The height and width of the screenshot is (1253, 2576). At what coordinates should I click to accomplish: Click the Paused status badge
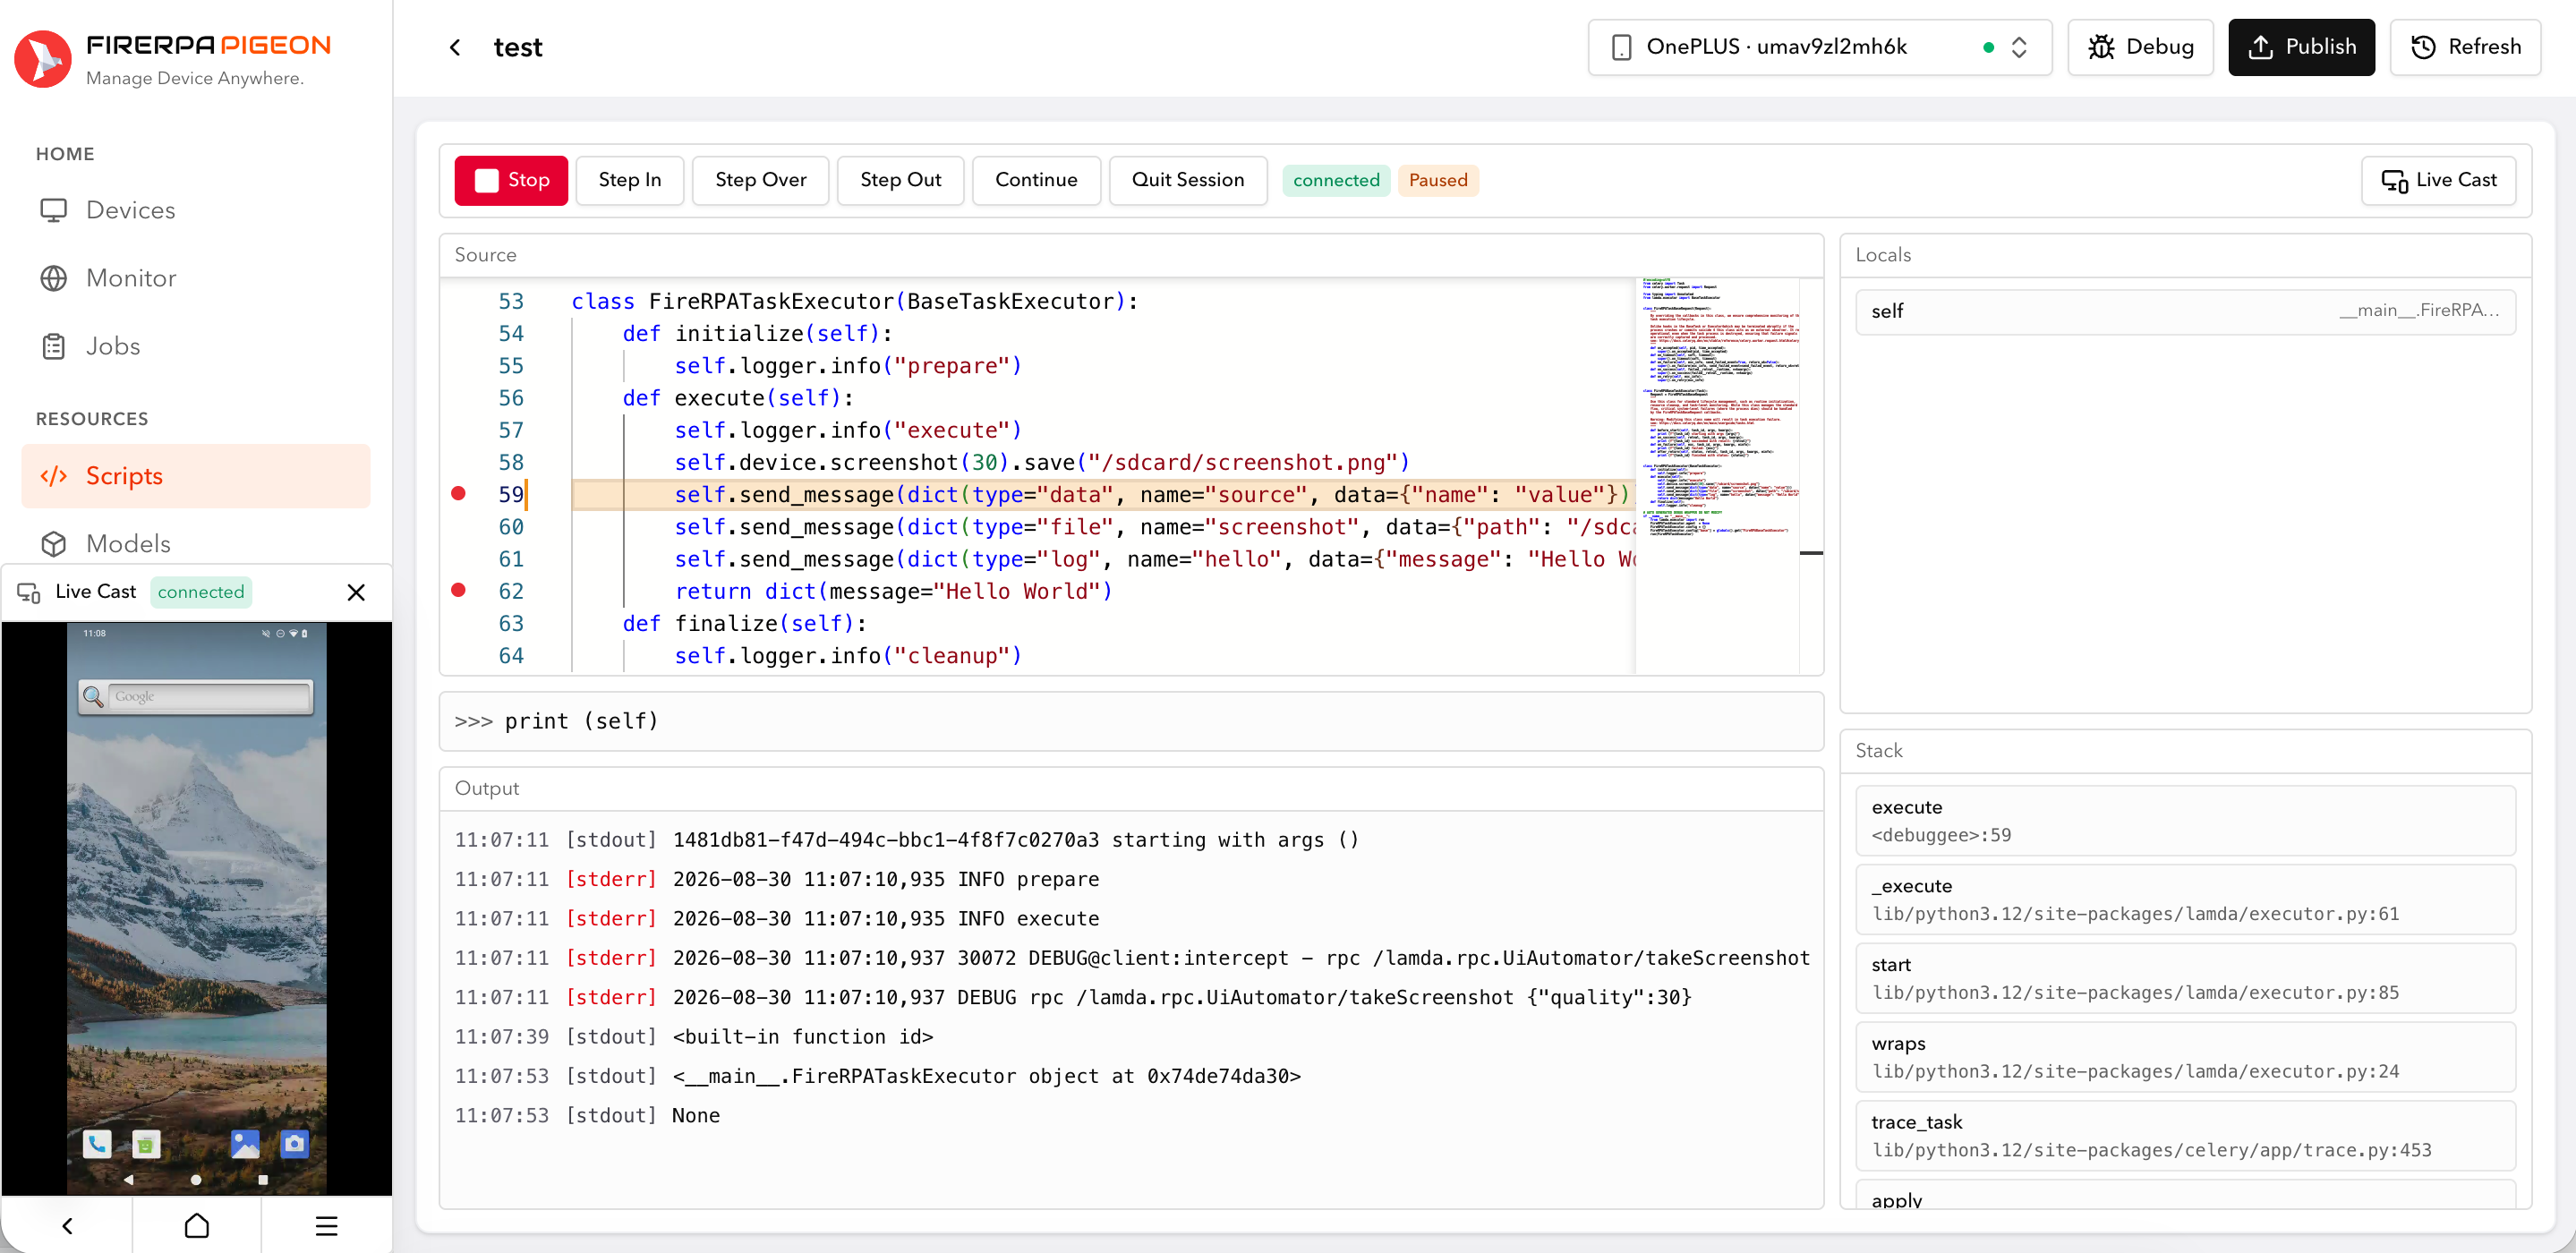point(1438,180)
